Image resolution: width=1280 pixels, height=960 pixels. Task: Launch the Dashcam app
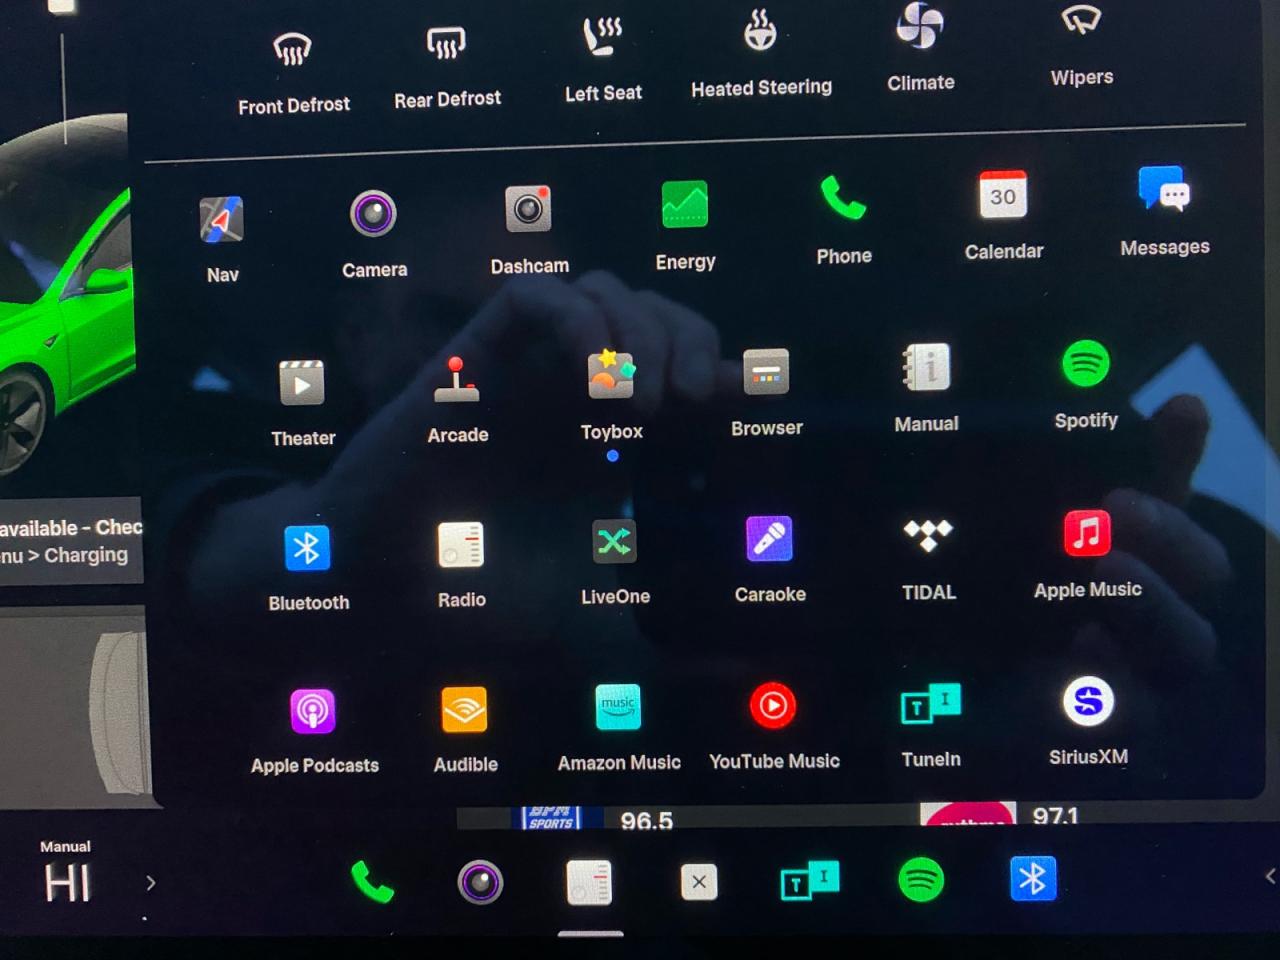[x=528, y=211]
